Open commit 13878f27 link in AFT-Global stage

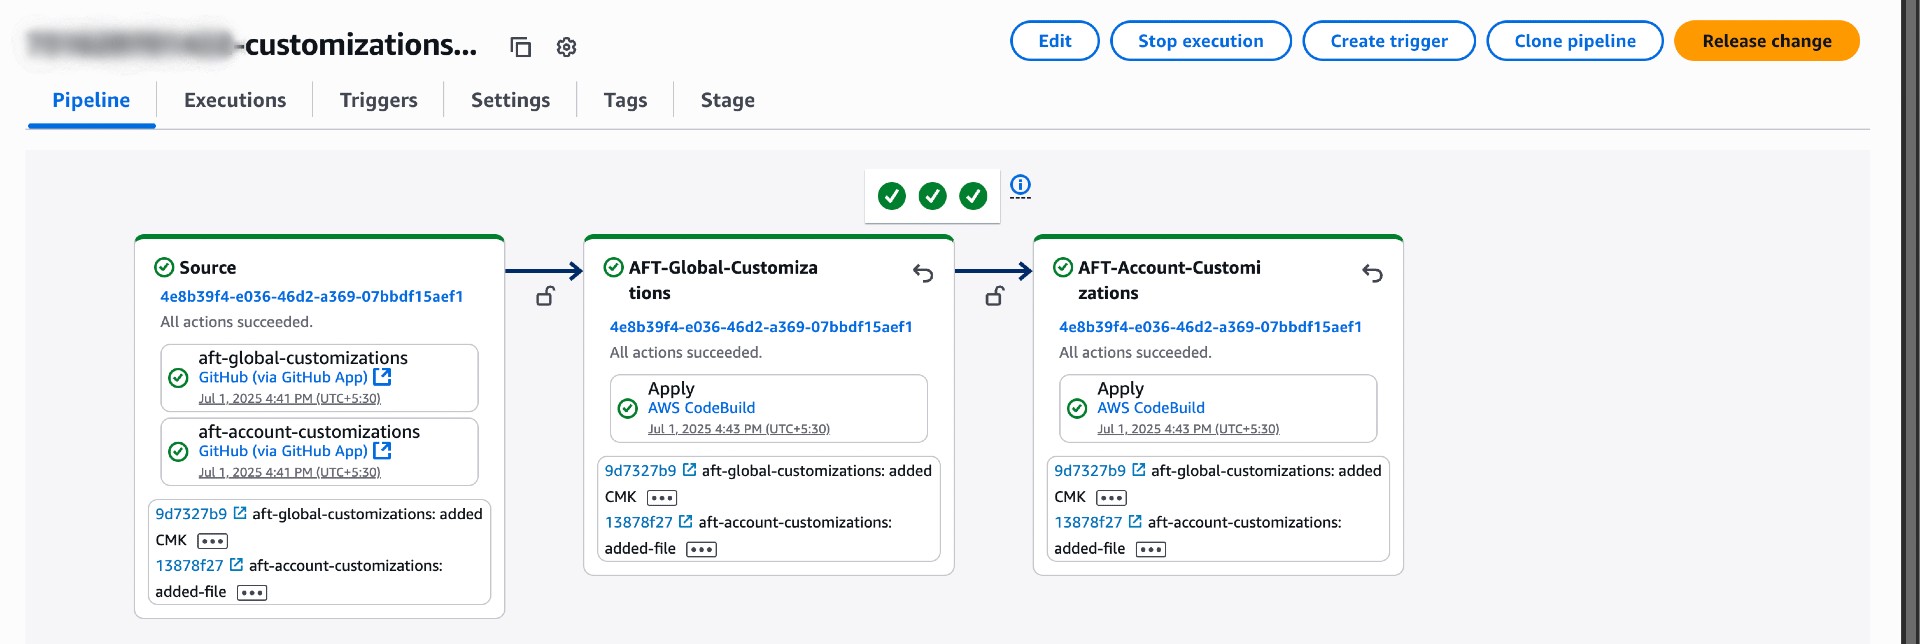coord(639,523)
